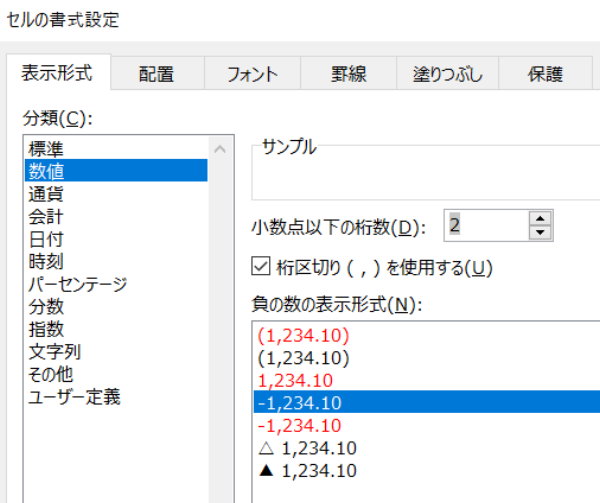Choose ユーザー定義 category
The image size is (600, 503).
[x=74, y=397]
